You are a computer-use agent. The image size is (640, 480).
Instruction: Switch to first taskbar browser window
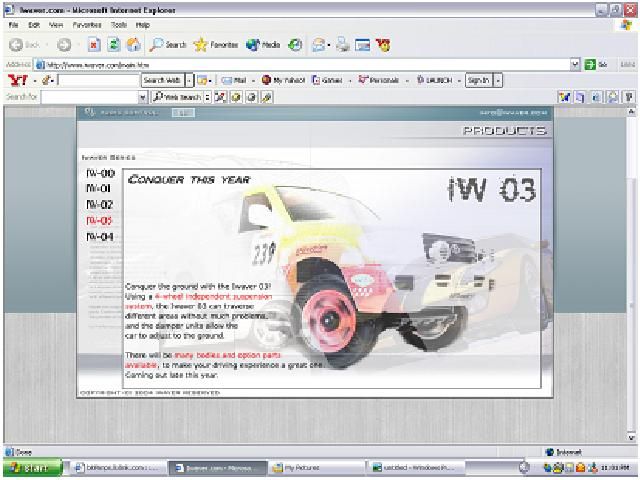120,468
